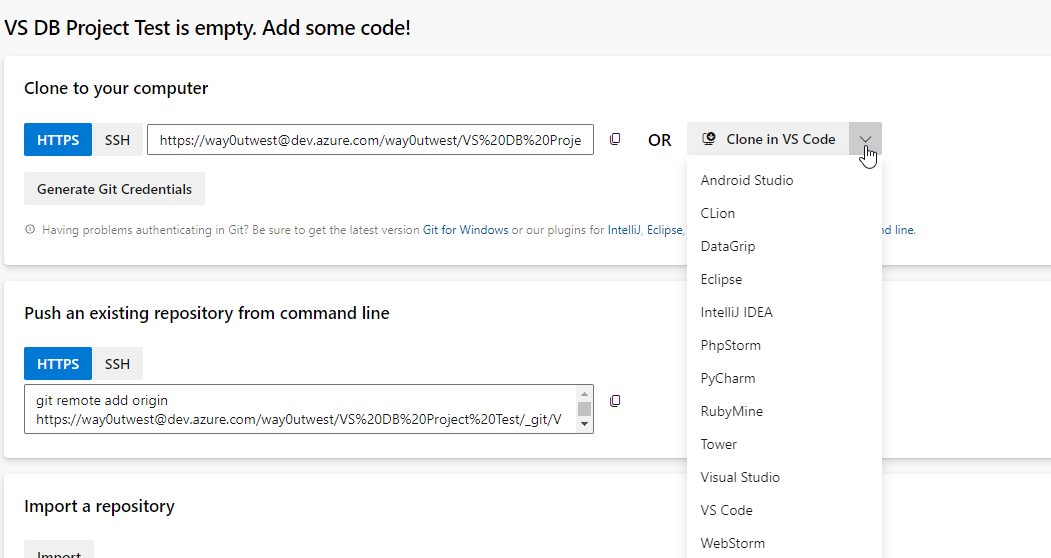
Task: Open the Eclipse plugin link
Action: [x=664, y=229]
